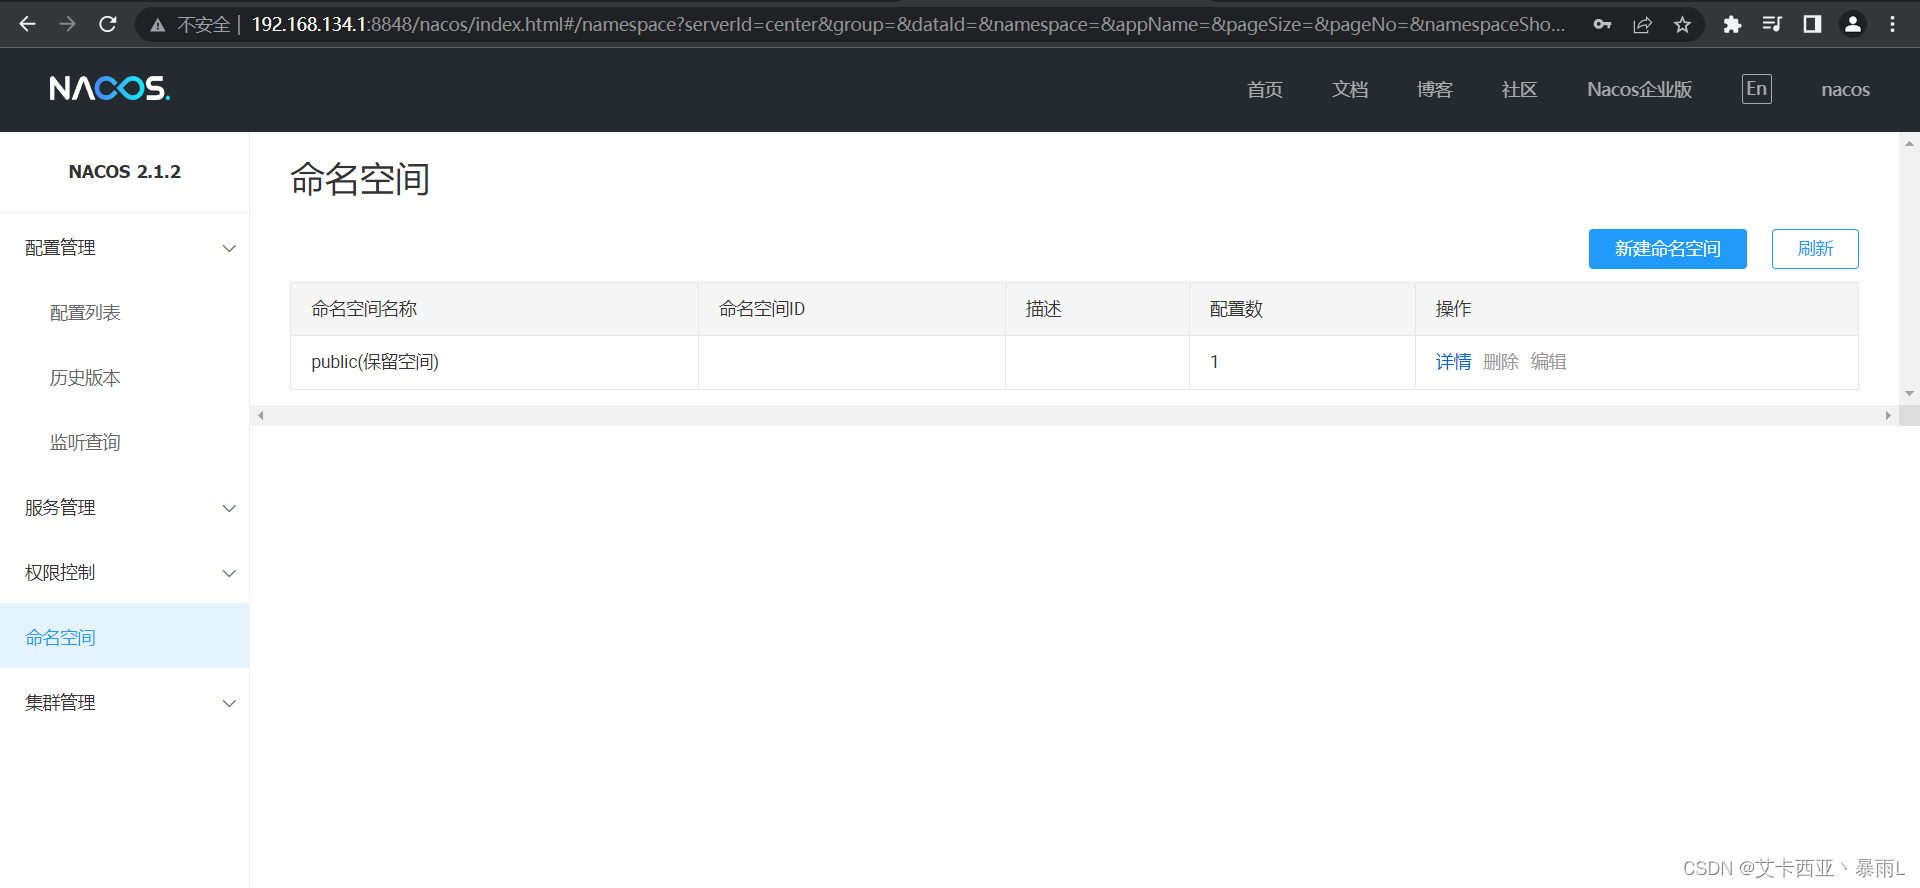Image resolution: width=1920 pixels, height=888 pixels.
Task: Click the NACOS 2.1.2 version label
Action: [x=125, y=172]
